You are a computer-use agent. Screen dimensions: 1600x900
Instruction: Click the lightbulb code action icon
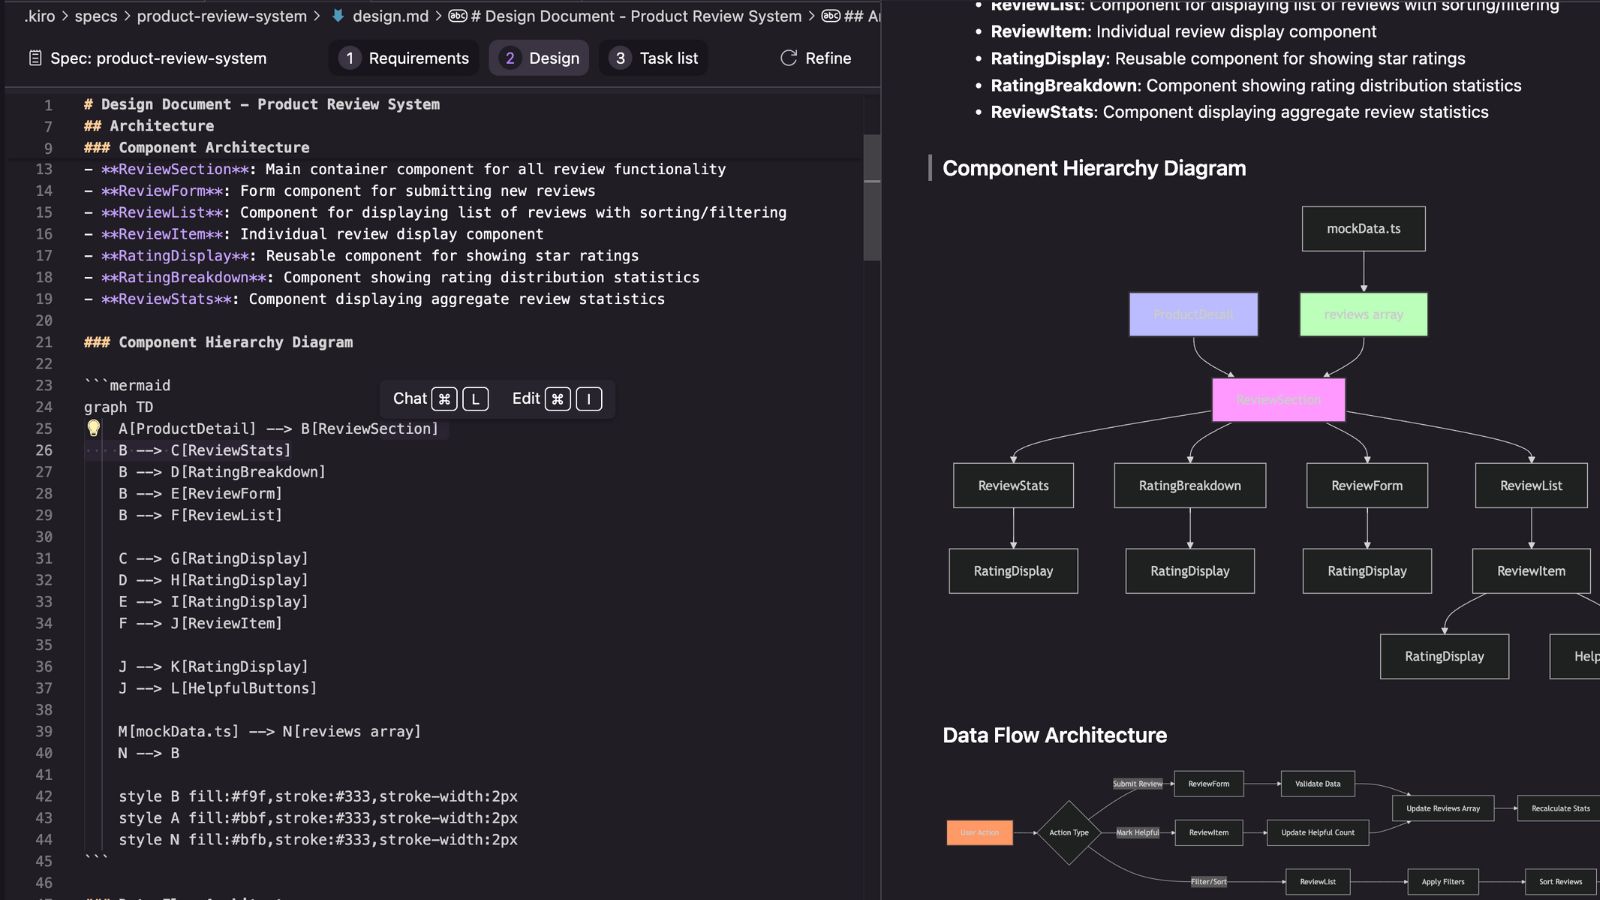coord(94,428)
